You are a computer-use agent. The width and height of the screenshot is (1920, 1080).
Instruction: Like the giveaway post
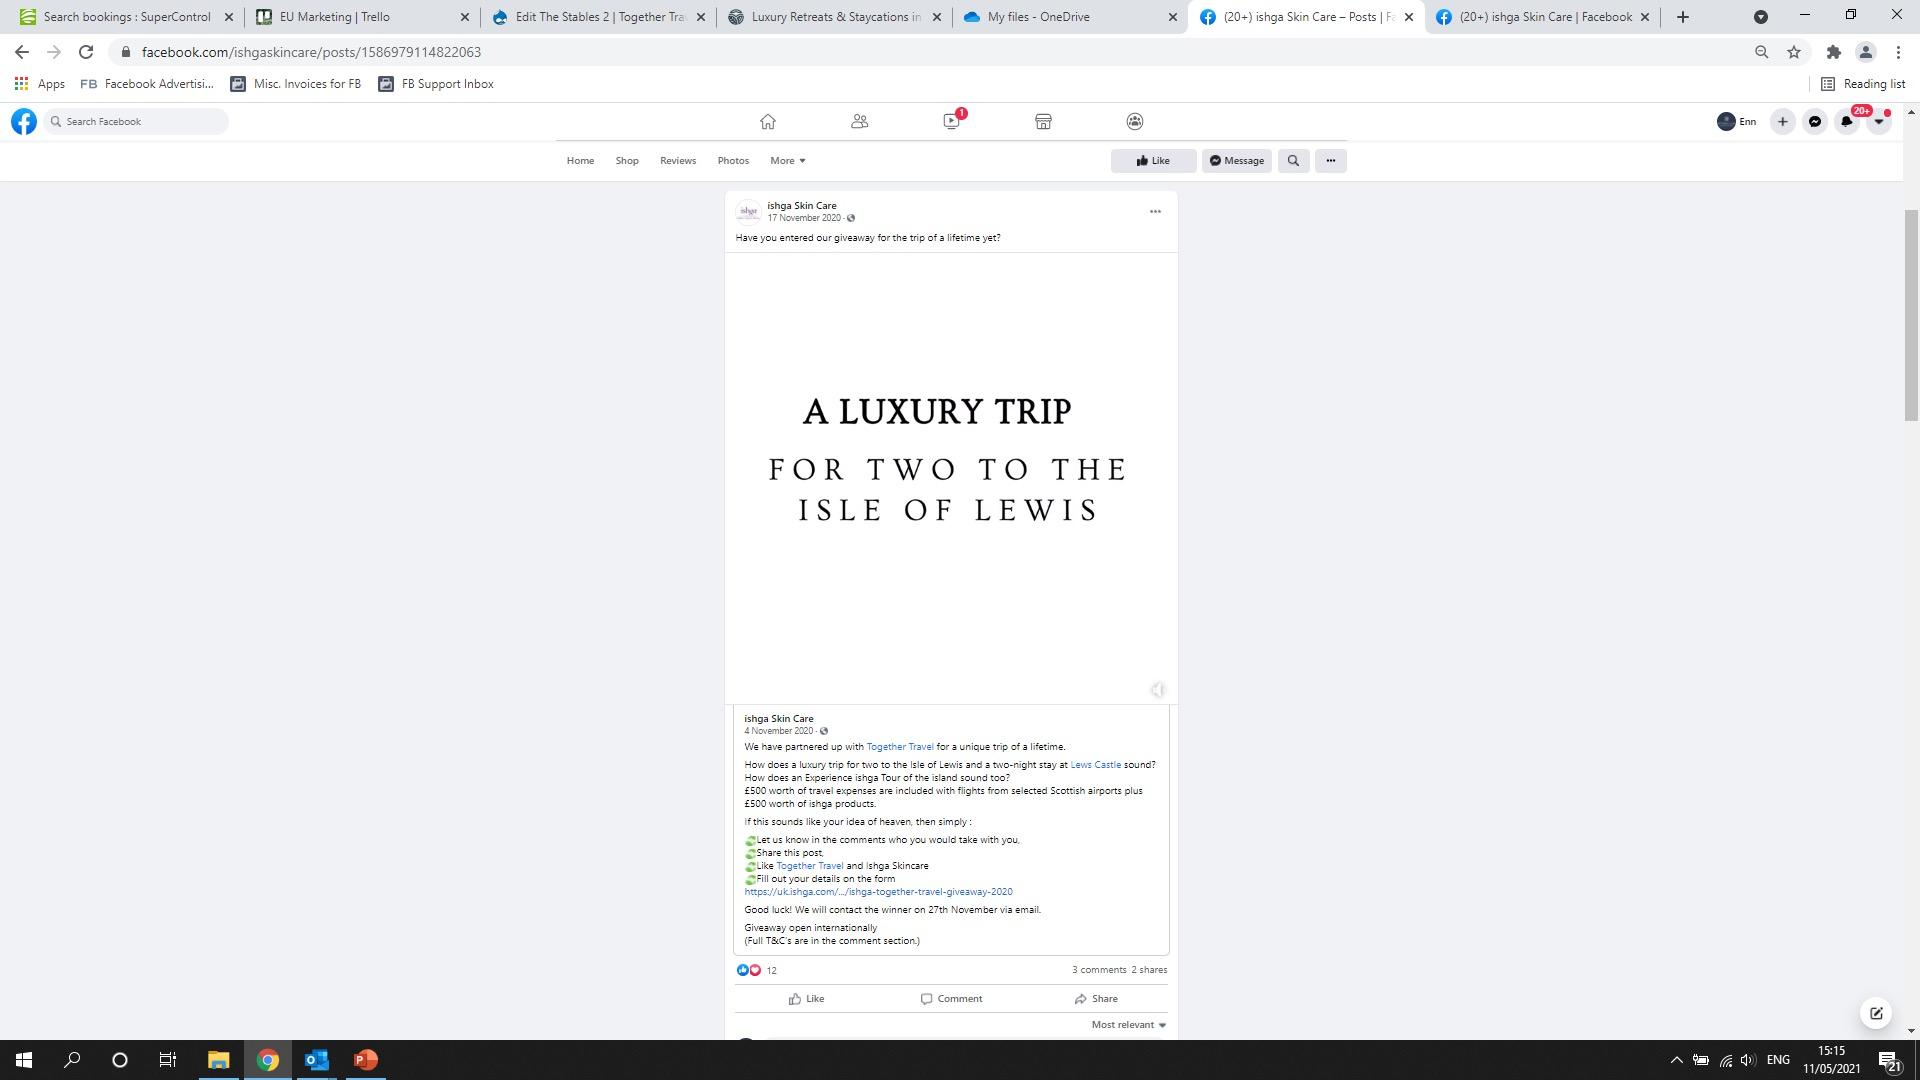tap(806, 999)
